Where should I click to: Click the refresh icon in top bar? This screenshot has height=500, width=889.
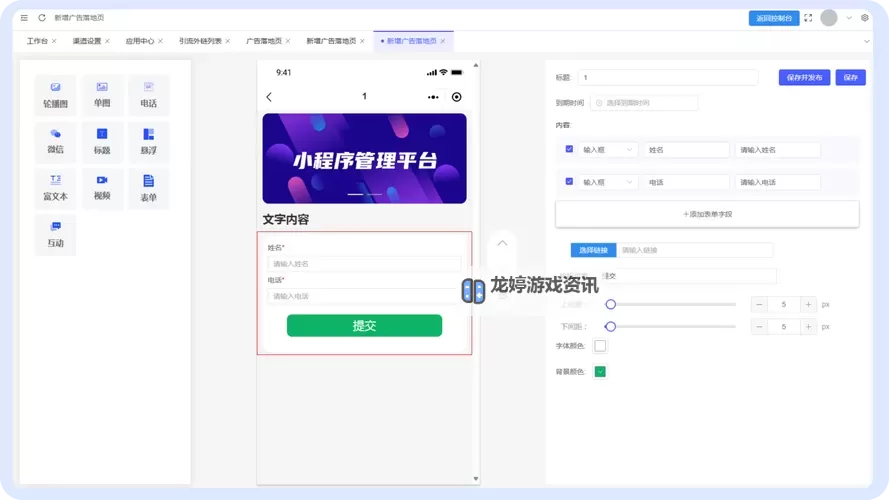click(42, 18)
